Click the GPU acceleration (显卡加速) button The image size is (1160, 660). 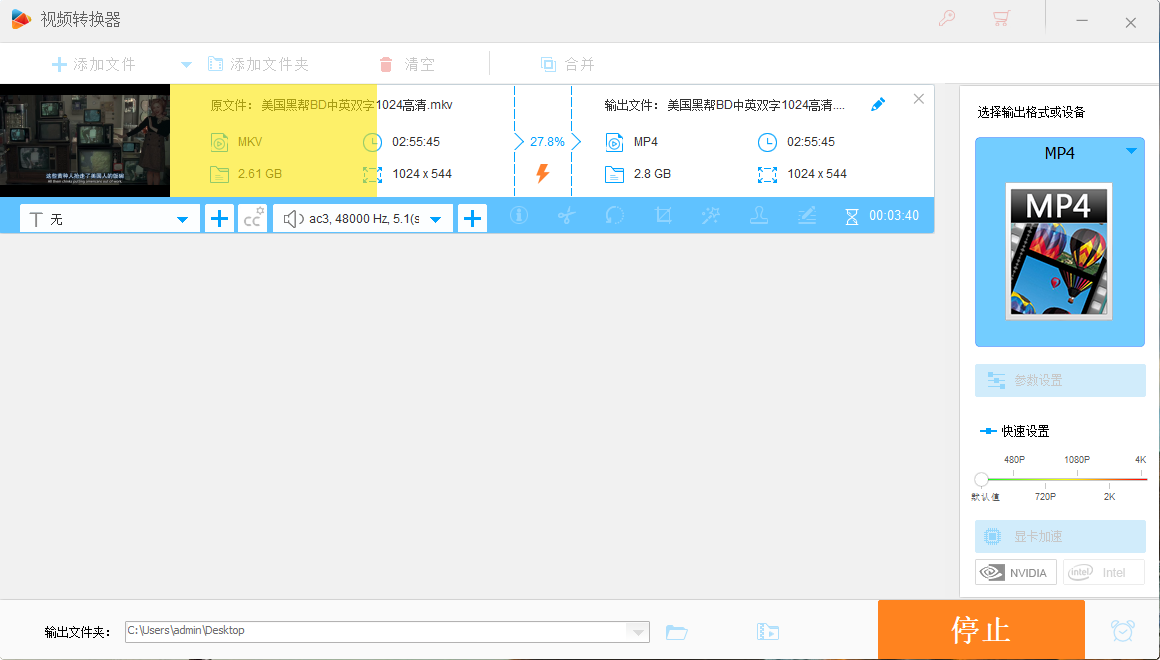pyautogui.click(x=1060, y=536)
